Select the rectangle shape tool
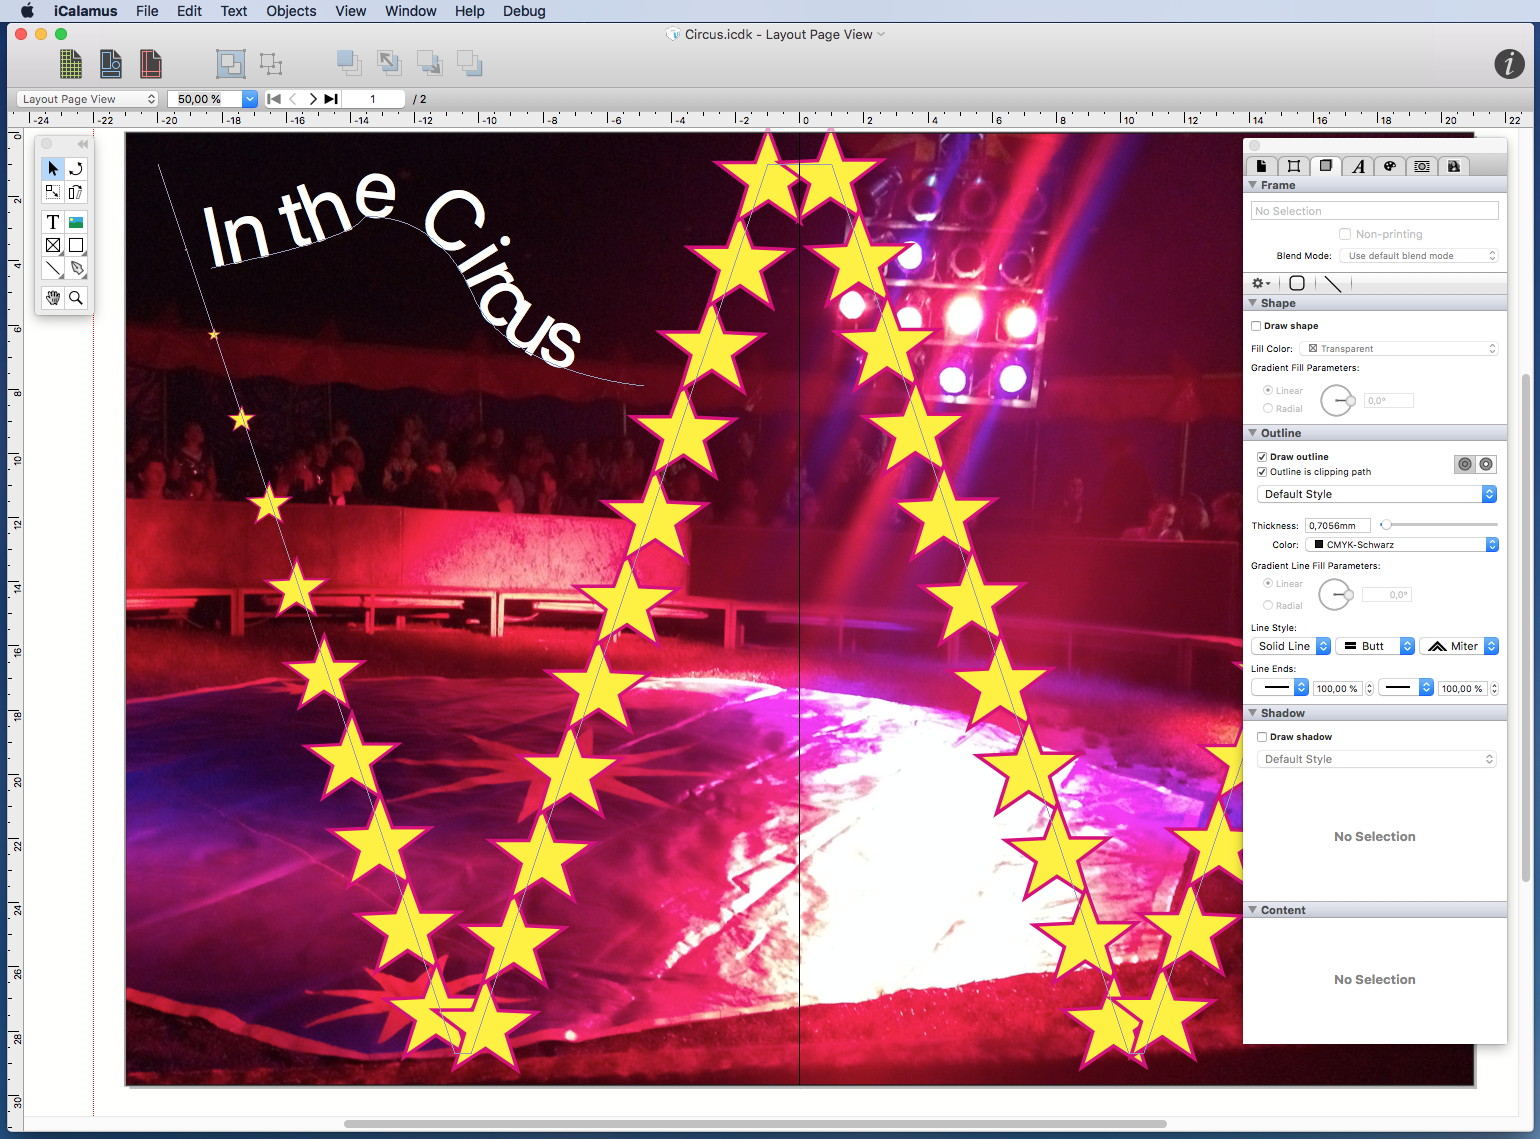Viewport: 1540px width, 1139px height. tap(76, 245)
